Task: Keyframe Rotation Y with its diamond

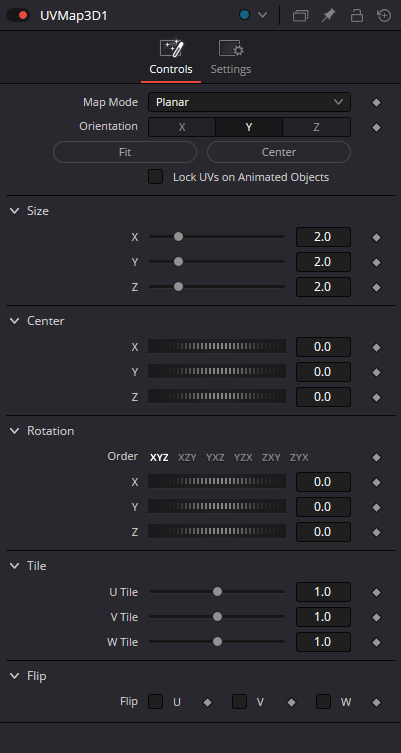Action: tap(377, 507)
